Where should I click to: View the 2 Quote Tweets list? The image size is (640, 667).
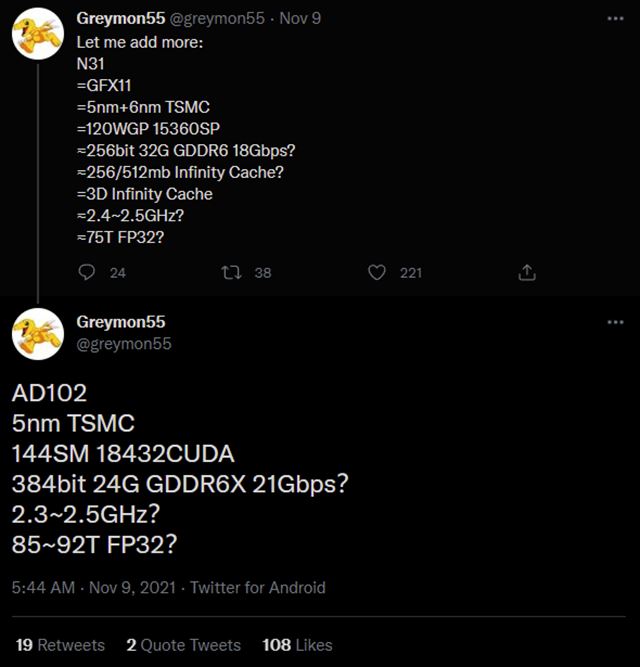click(x=183, y=645)
